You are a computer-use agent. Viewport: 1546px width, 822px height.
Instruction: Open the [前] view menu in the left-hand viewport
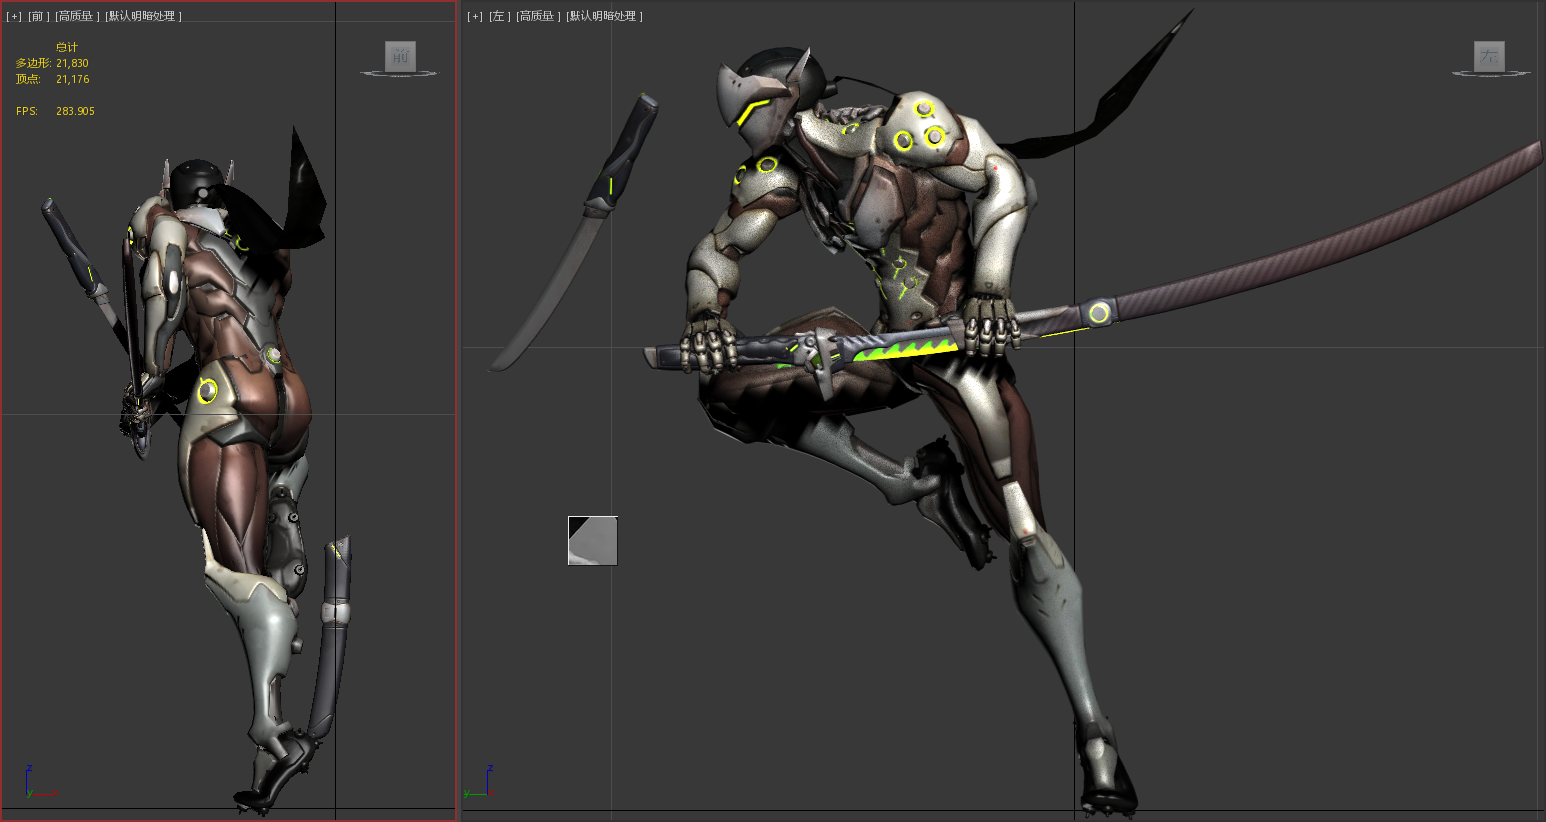click(38, 16)
